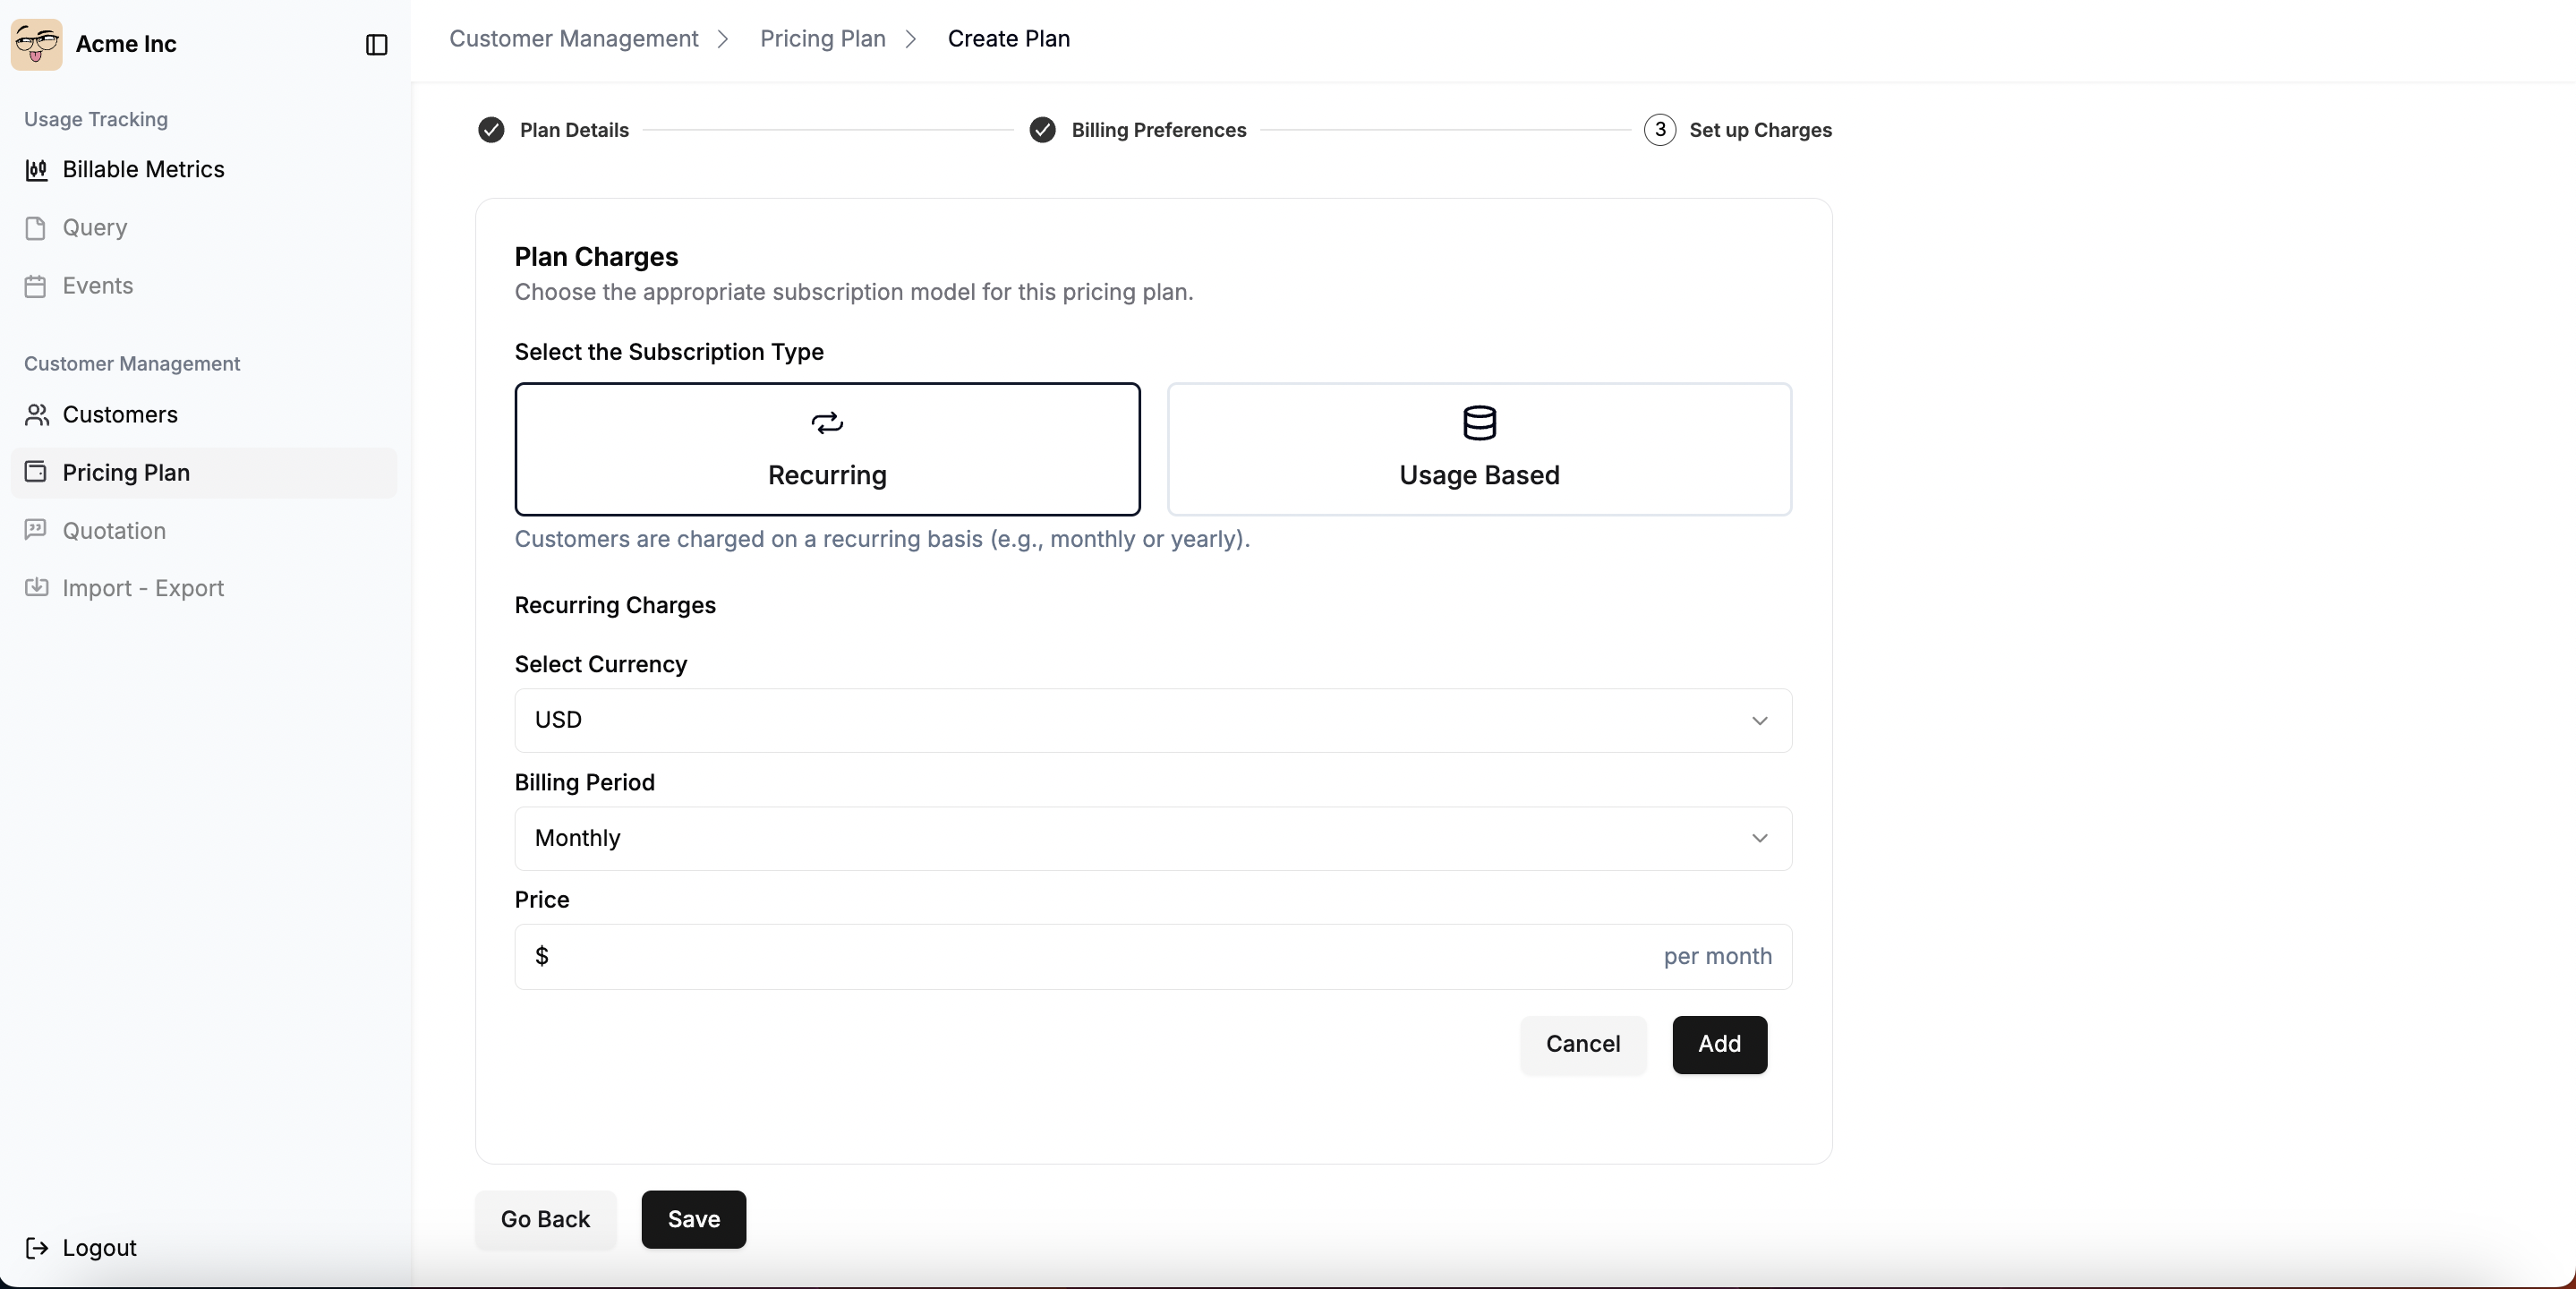Viewport: 2576px width, 1289px height.
Task: Collapse the sidebar with panel toggle icon
Action: point(376,45)
